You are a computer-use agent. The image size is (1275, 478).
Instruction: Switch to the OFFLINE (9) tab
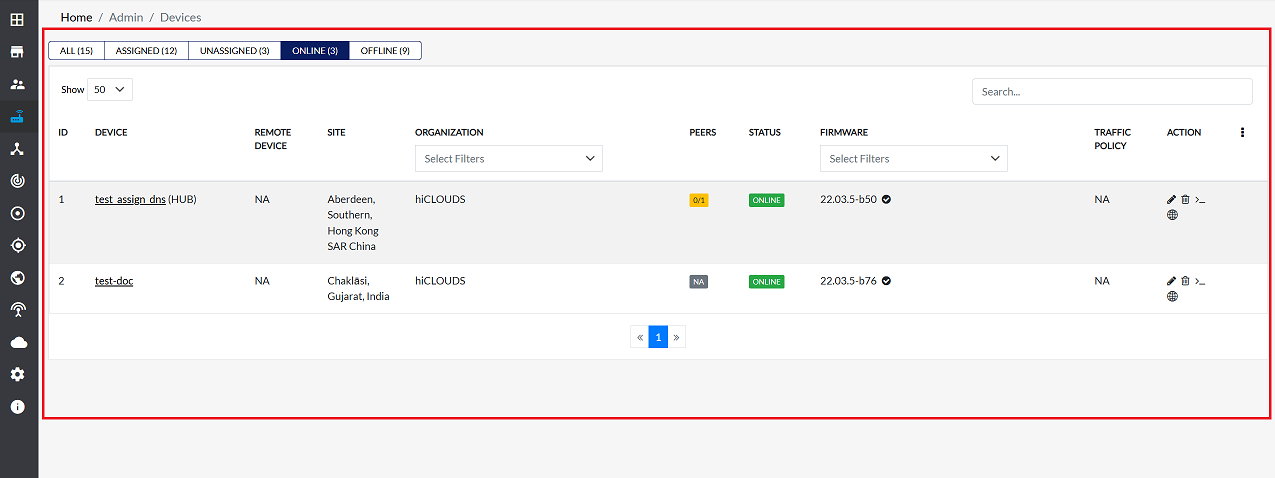[385, 50]
